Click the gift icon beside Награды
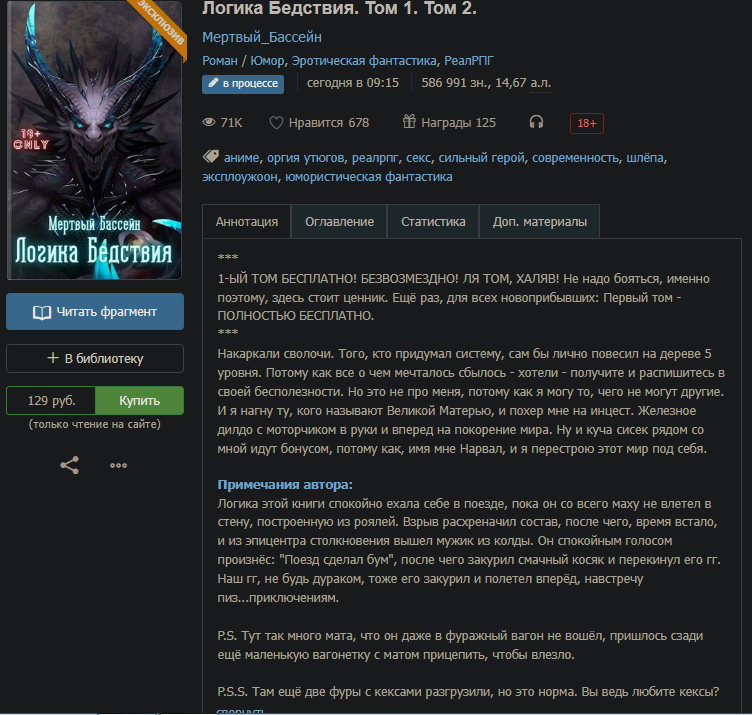This screenshot has width=752, height=715. [409, 122]
